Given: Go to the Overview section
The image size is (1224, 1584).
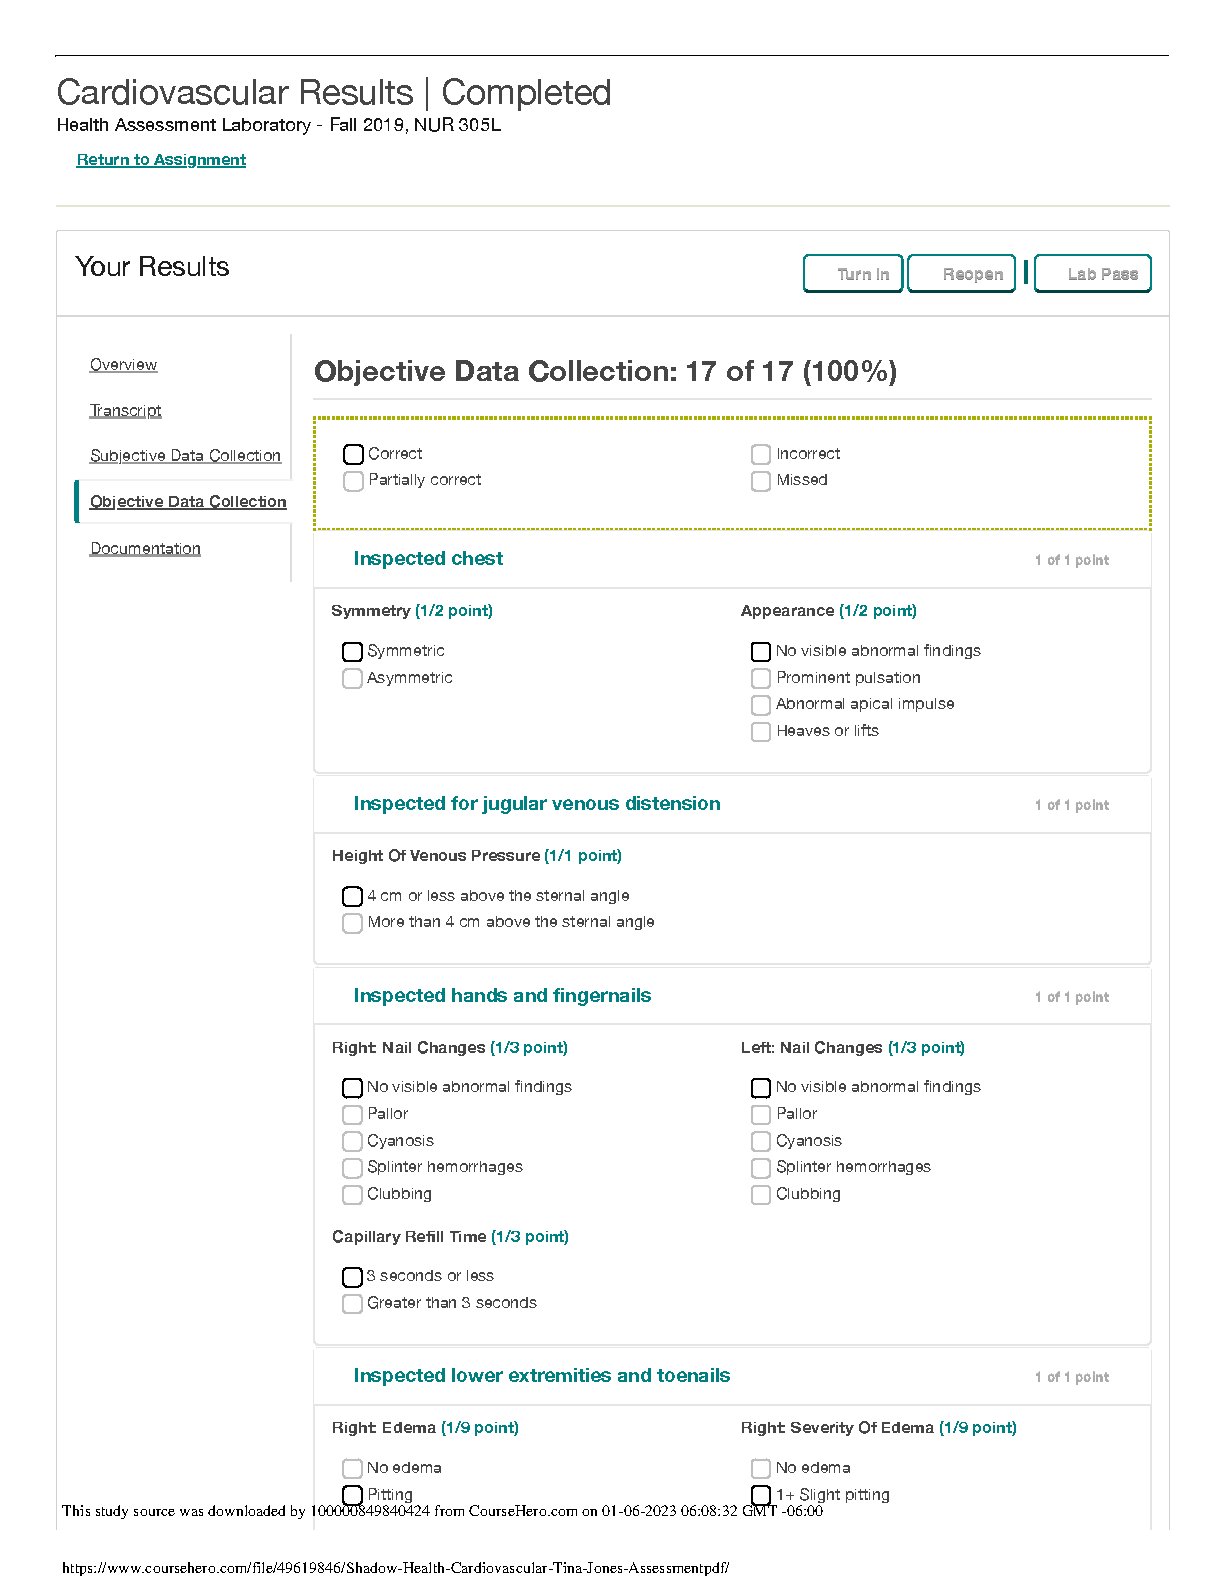Looking at the screenshot, I should point(124,365).
